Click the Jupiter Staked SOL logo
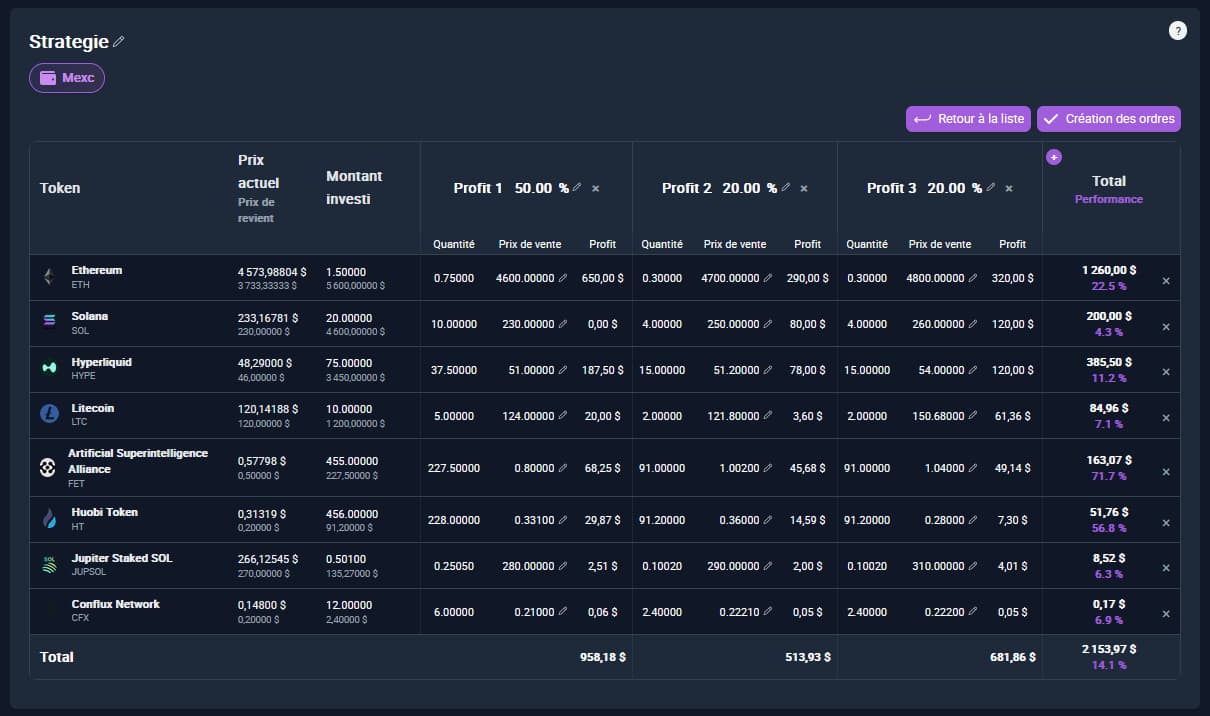The width and height of the screenshot is (1210, 716). tap(49, 564)
